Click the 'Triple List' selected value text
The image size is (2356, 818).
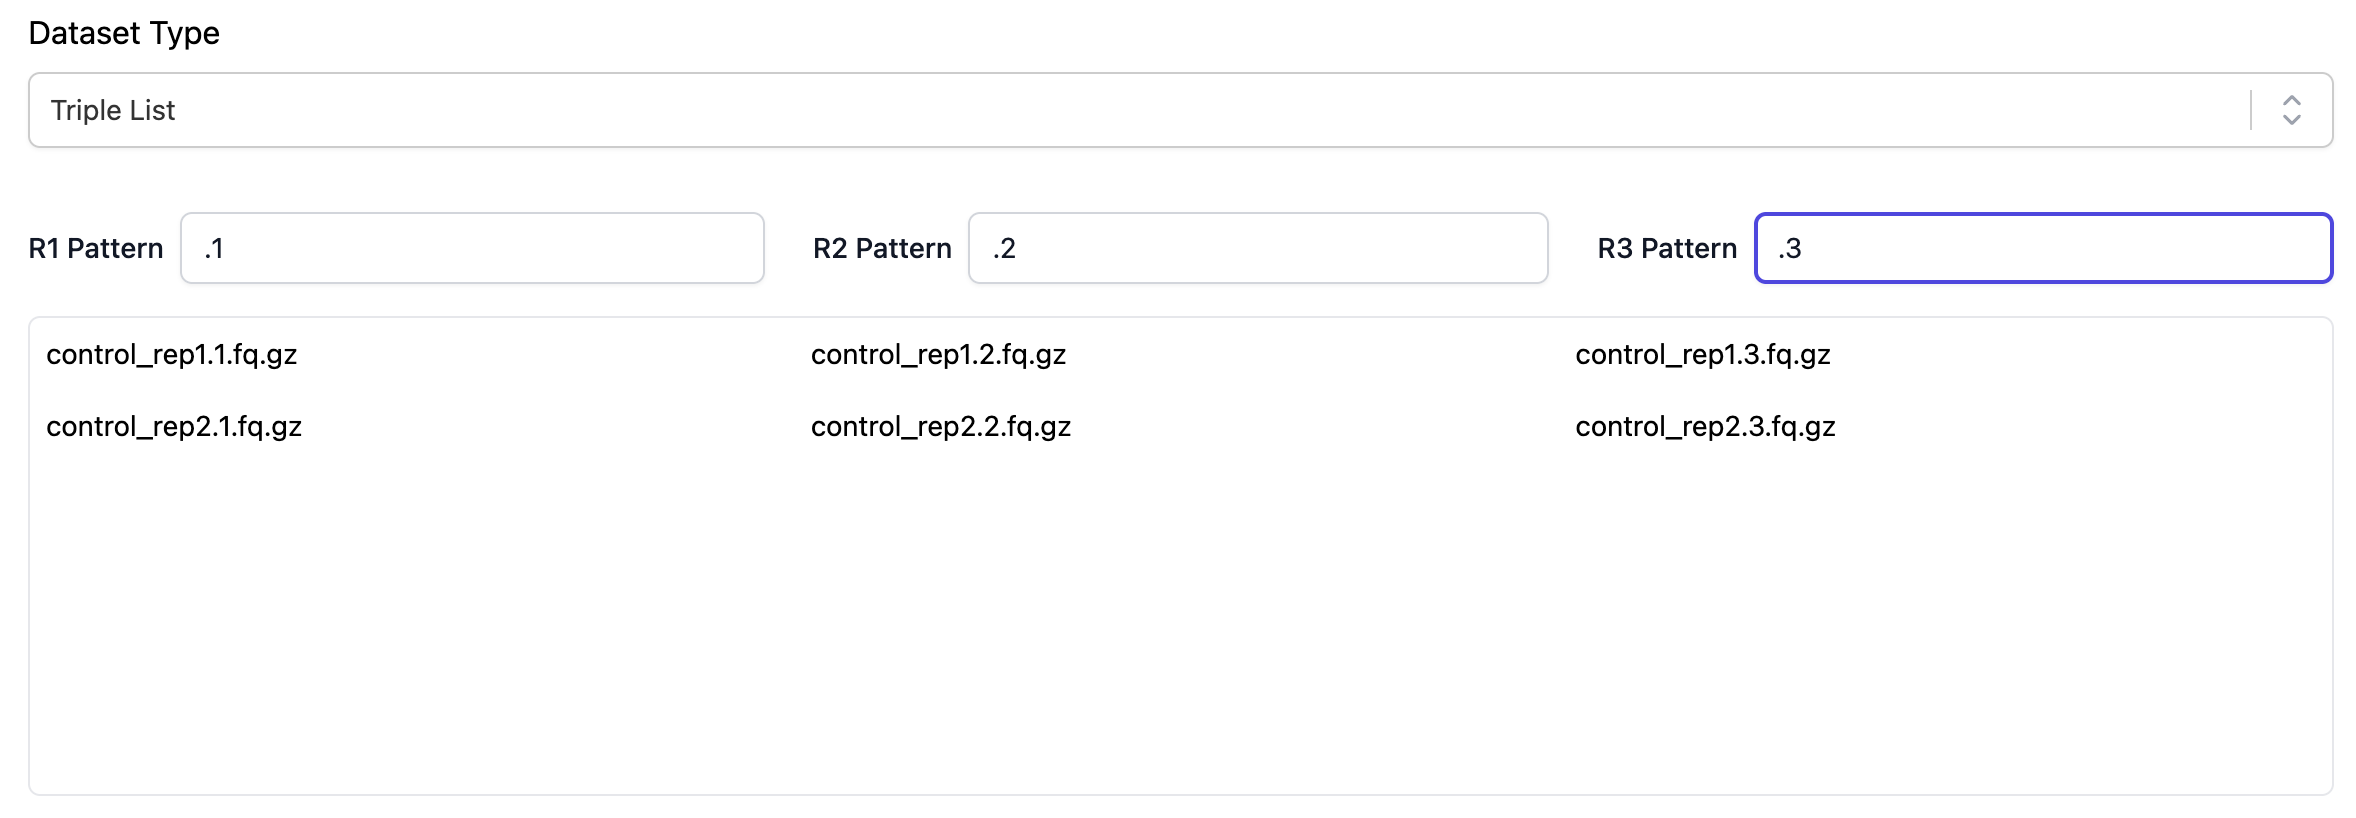pos(113,110)
